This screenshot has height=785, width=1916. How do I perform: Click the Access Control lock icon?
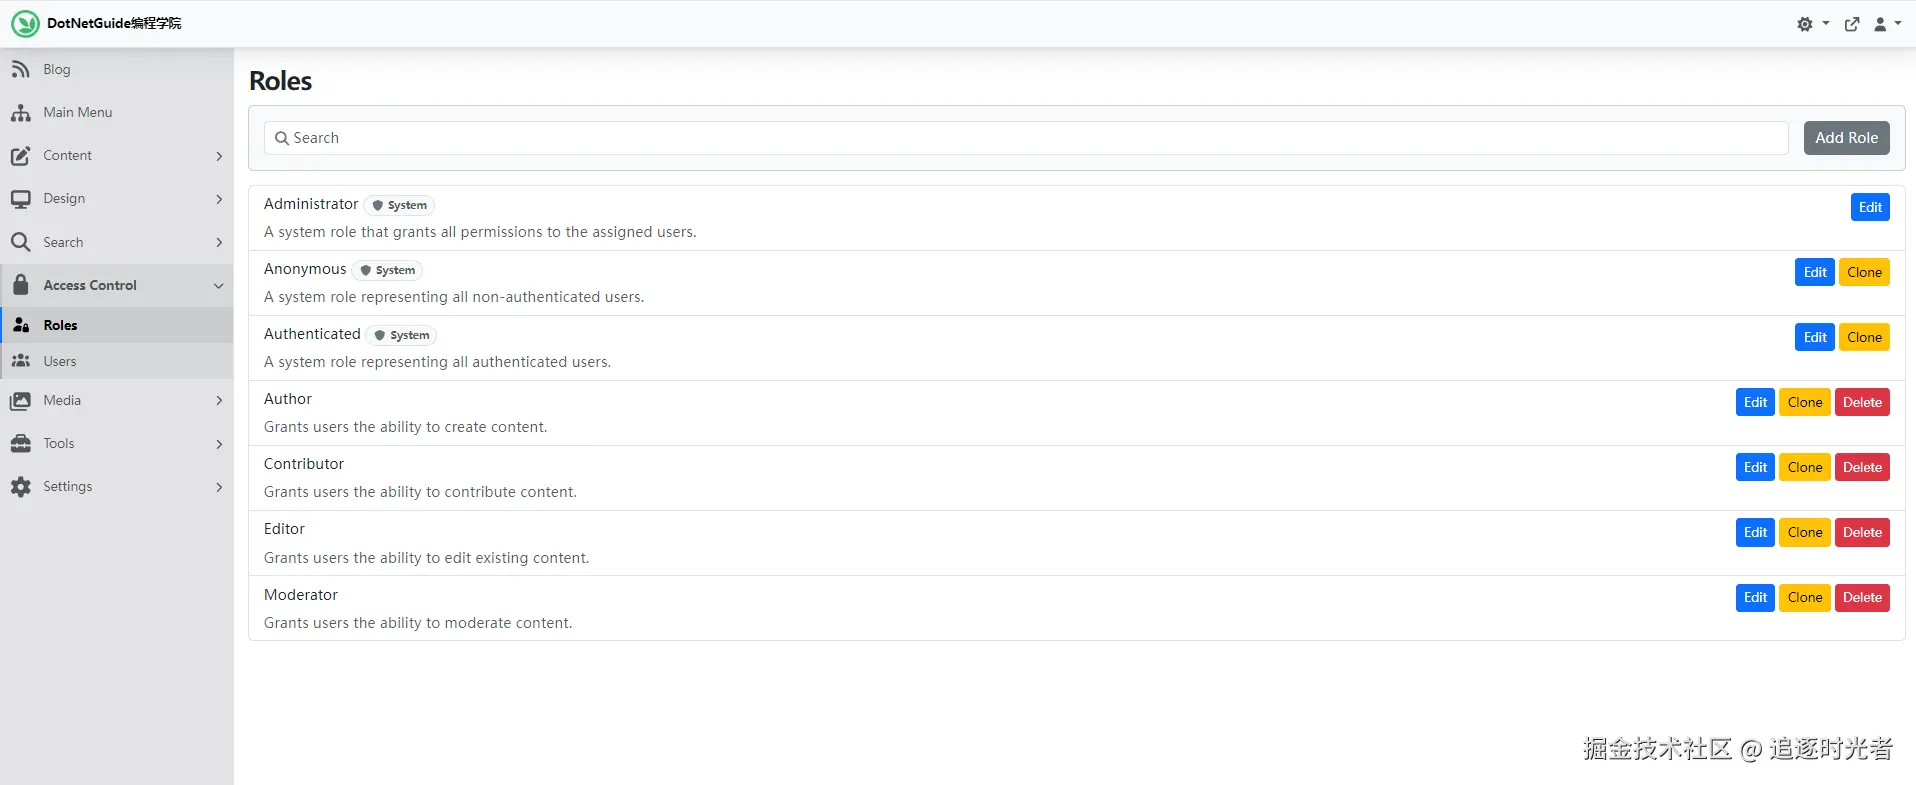point(20,285)
